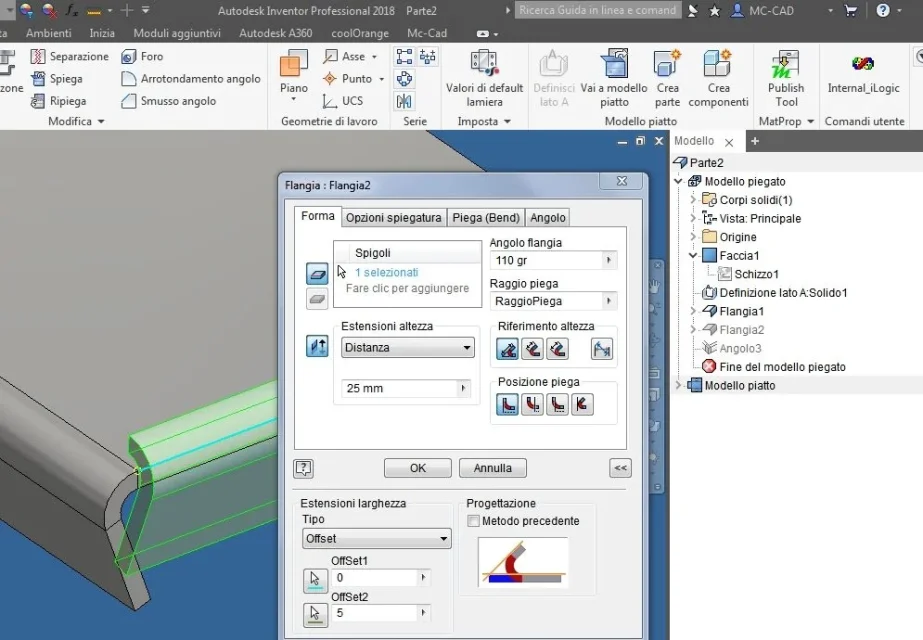Open the Distanza height extension dropdown
923x640 pixels.
[407, 347]
